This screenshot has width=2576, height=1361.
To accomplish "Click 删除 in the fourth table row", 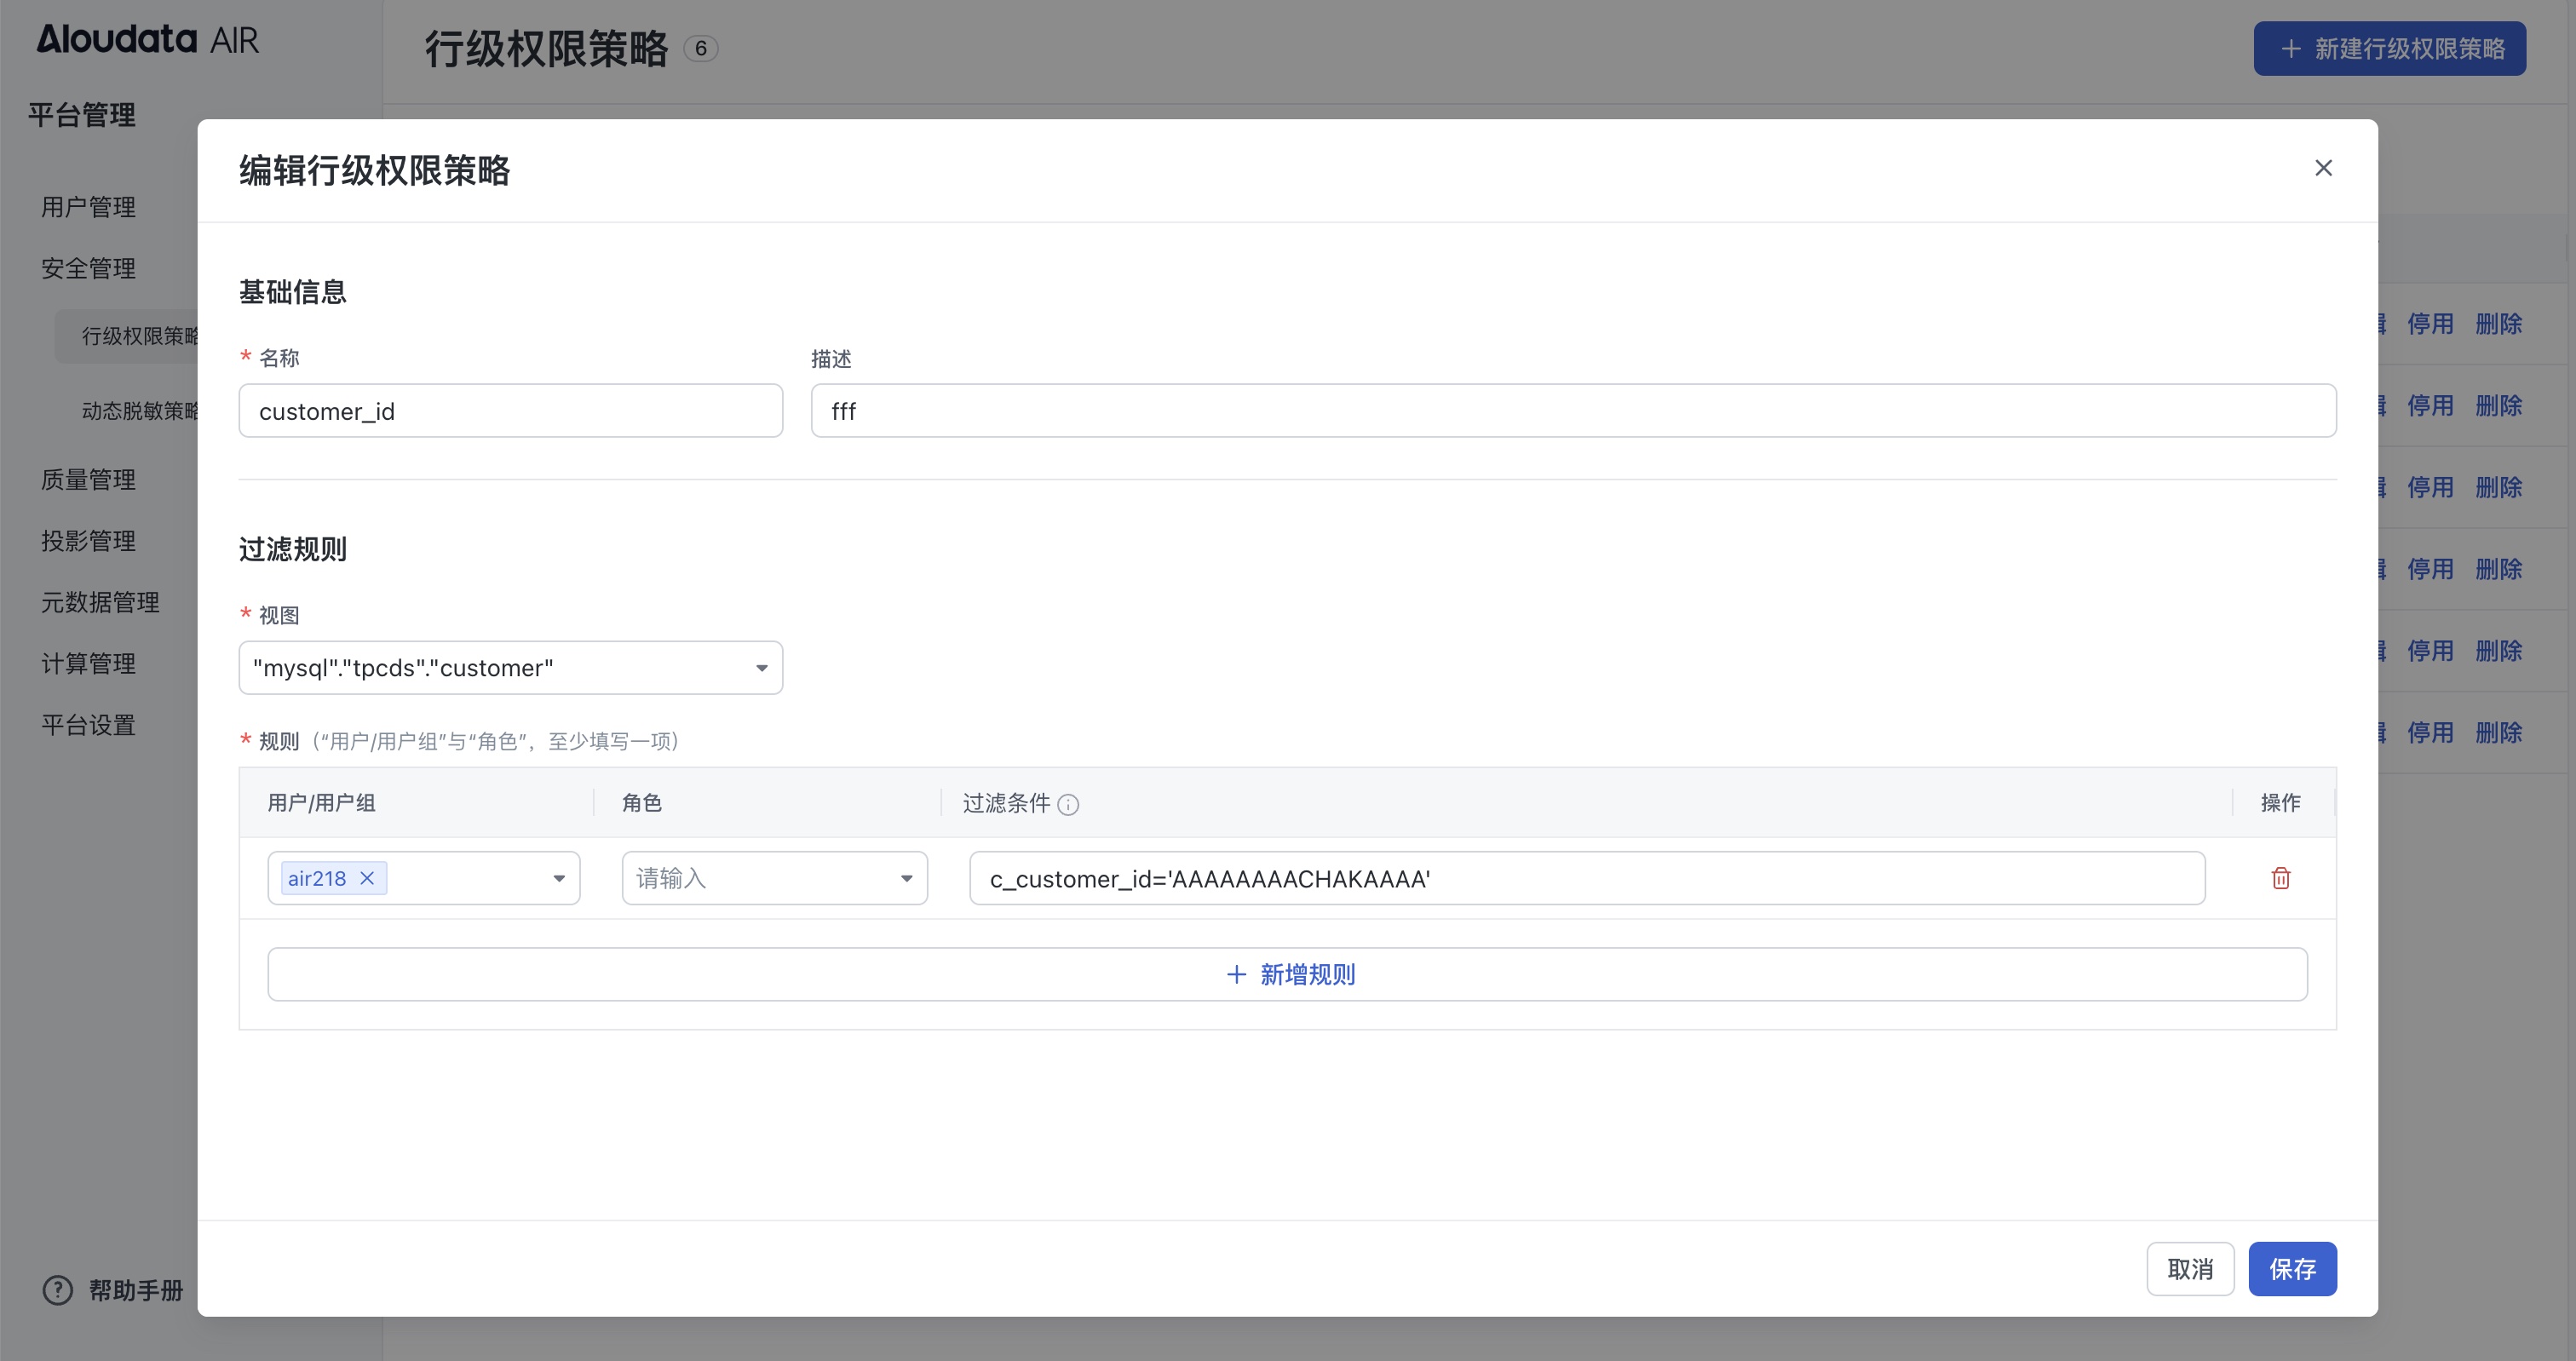I will [2498, 569].
